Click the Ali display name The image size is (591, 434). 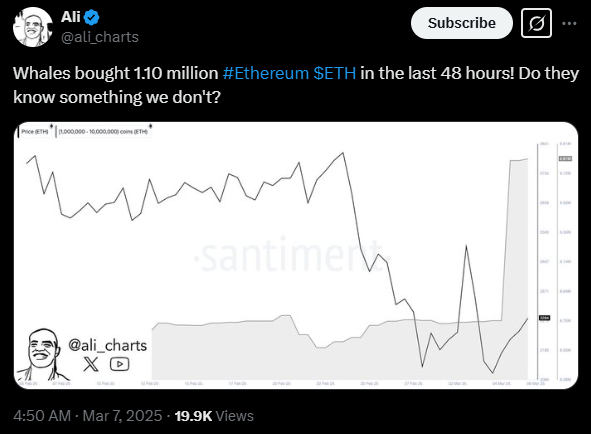(x=71, y=17)
